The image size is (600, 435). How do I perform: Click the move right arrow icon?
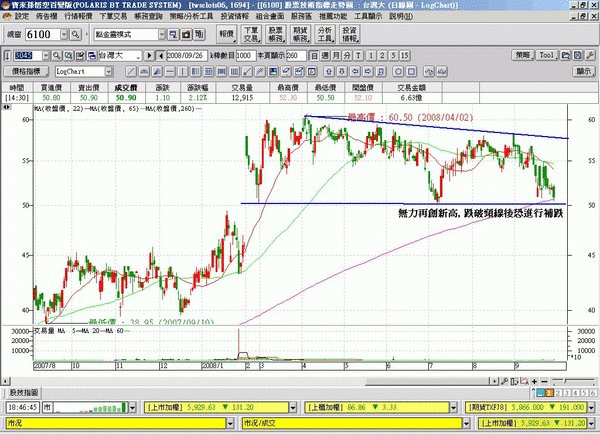[x=368, y=72]
